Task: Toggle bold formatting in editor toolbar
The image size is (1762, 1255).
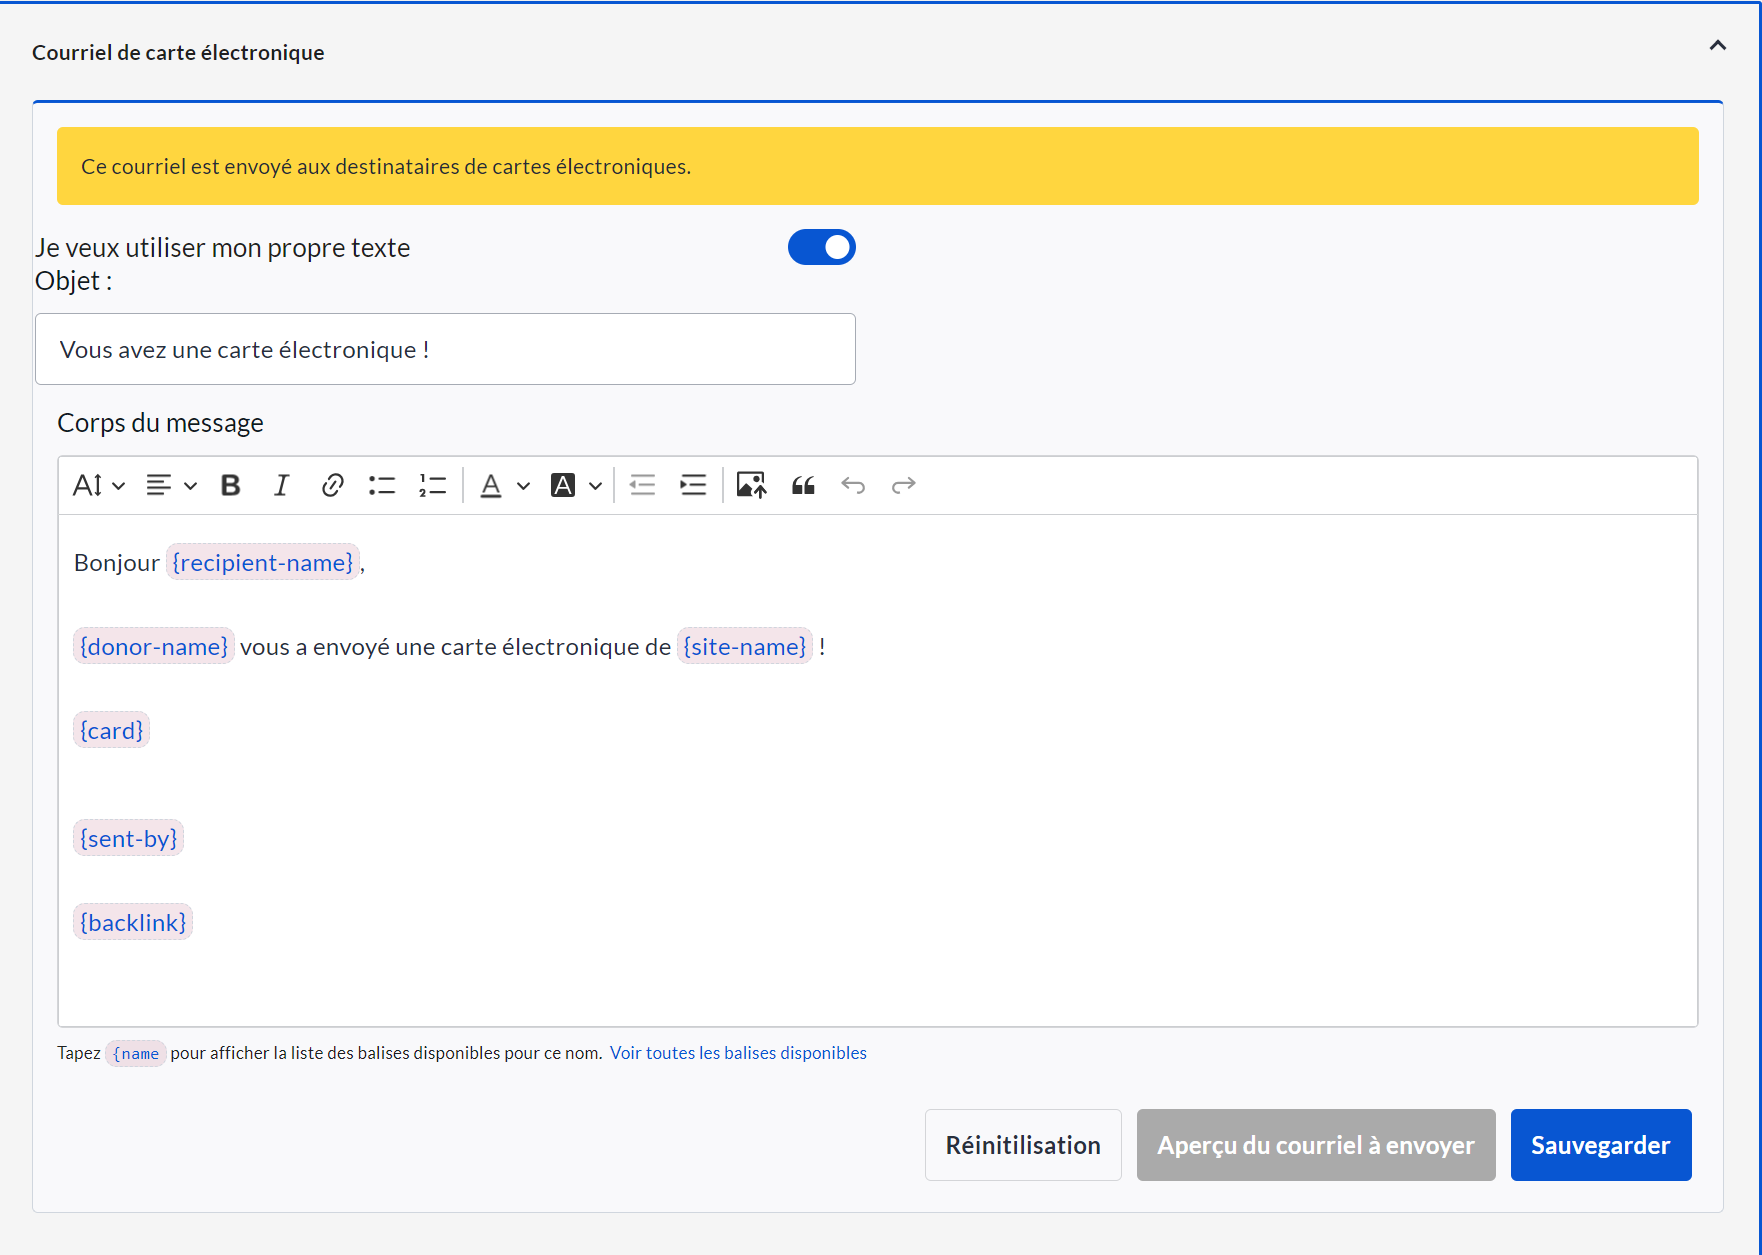Action: (x=230, y=486)
